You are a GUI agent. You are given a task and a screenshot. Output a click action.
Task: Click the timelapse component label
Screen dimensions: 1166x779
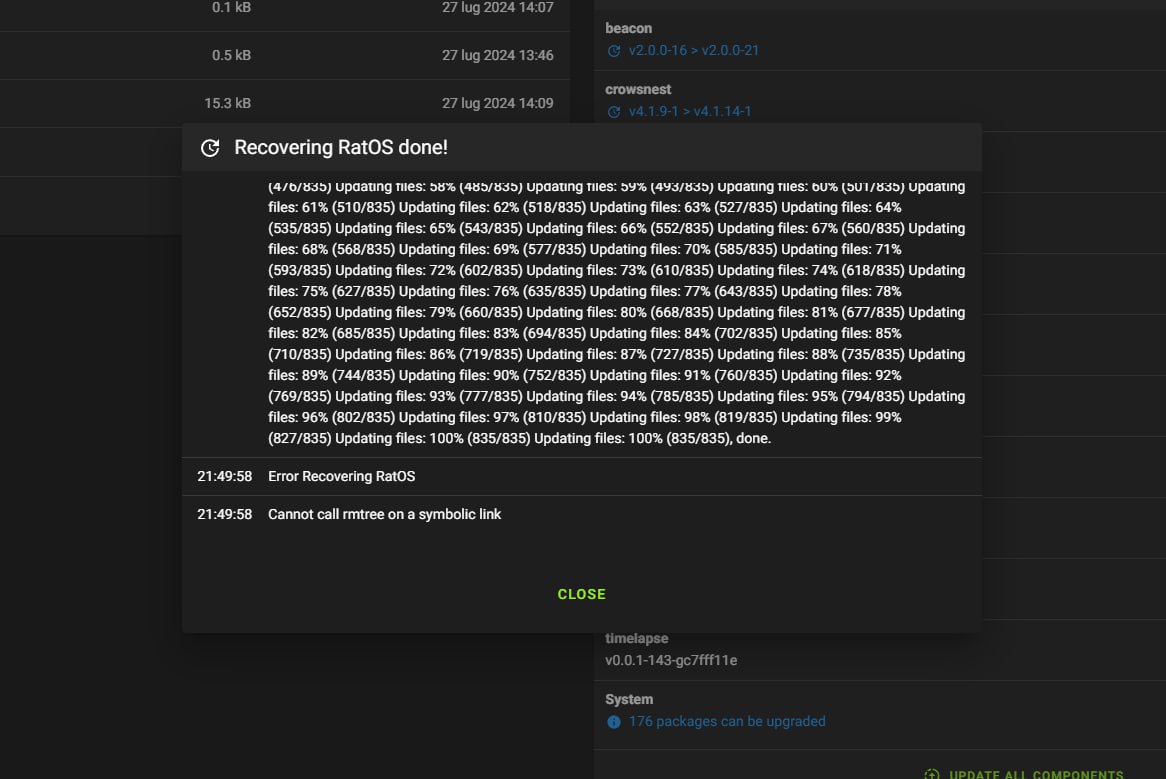pos(637,639)
